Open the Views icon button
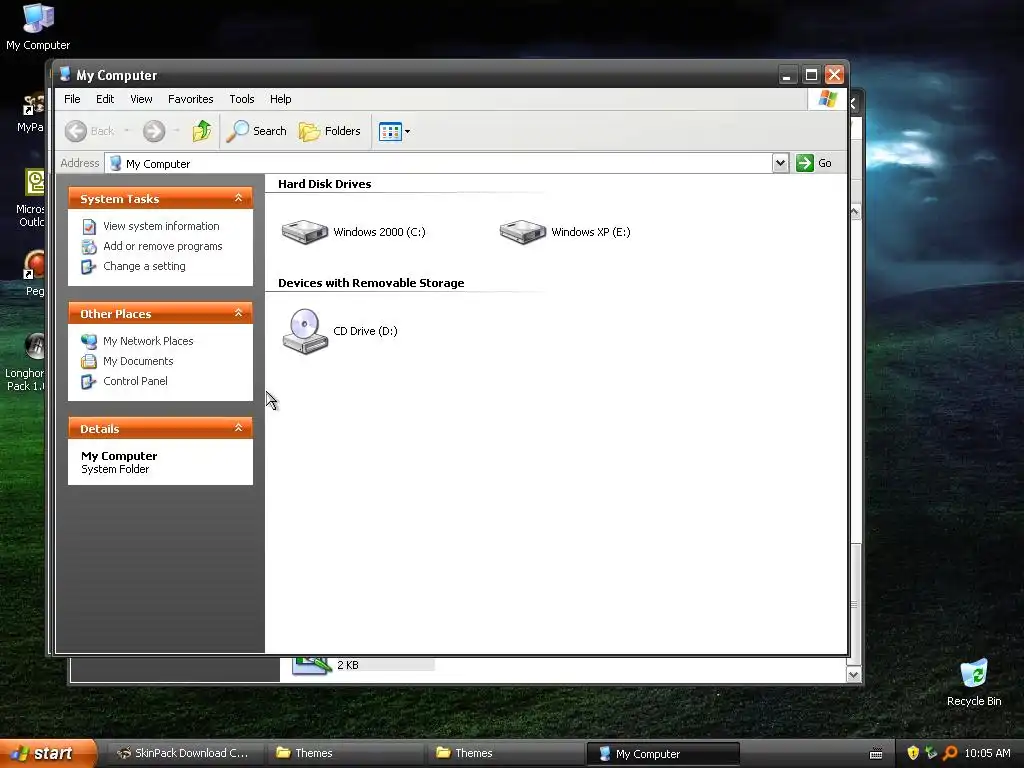Screen dimensions: 1024x768 390,131
